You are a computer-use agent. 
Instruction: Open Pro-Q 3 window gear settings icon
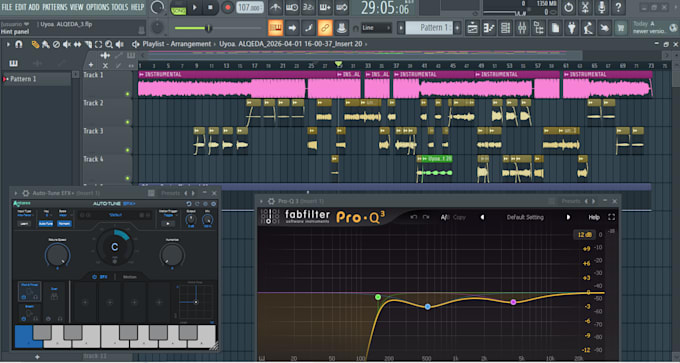pyautogui.click(x=271, y=201)
